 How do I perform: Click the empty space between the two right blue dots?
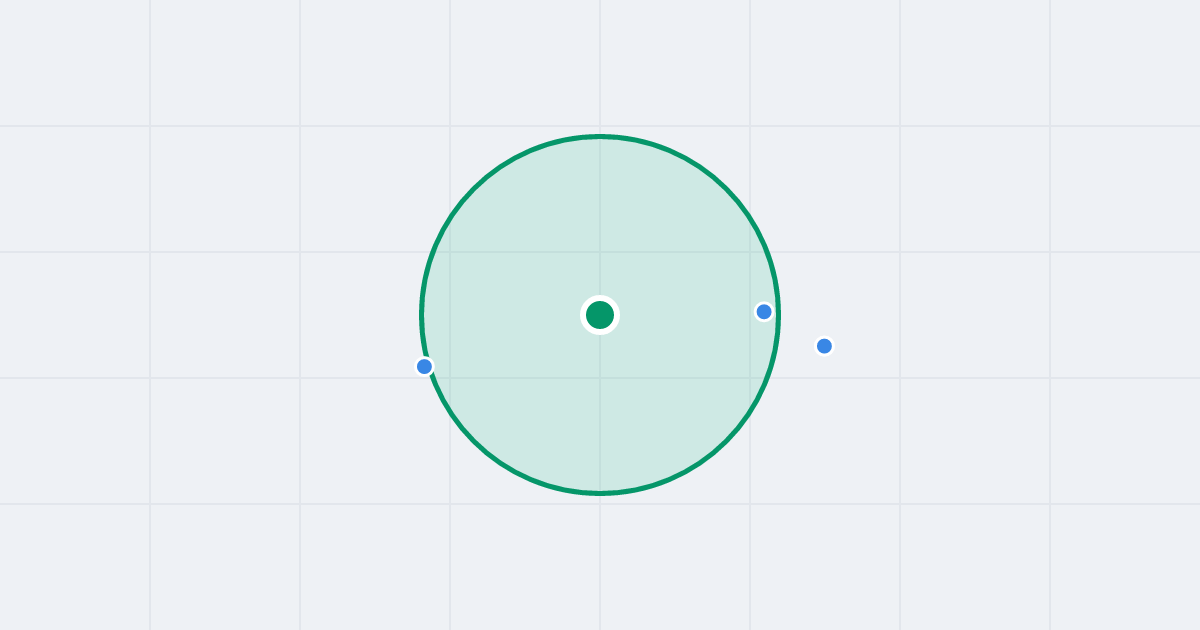(795, 330)
